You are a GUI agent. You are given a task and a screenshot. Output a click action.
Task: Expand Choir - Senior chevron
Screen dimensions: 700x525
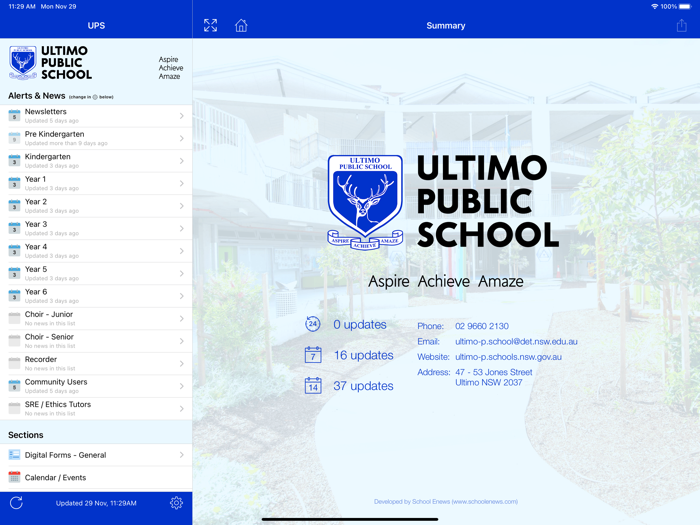[x=182, y=341]
